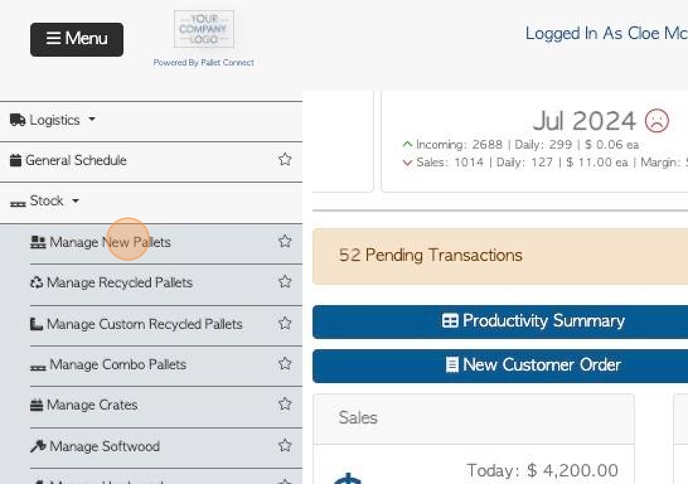688x484 pixels.
Task: Toggle favorite star on Manage Crates
Action: [285, 404]
